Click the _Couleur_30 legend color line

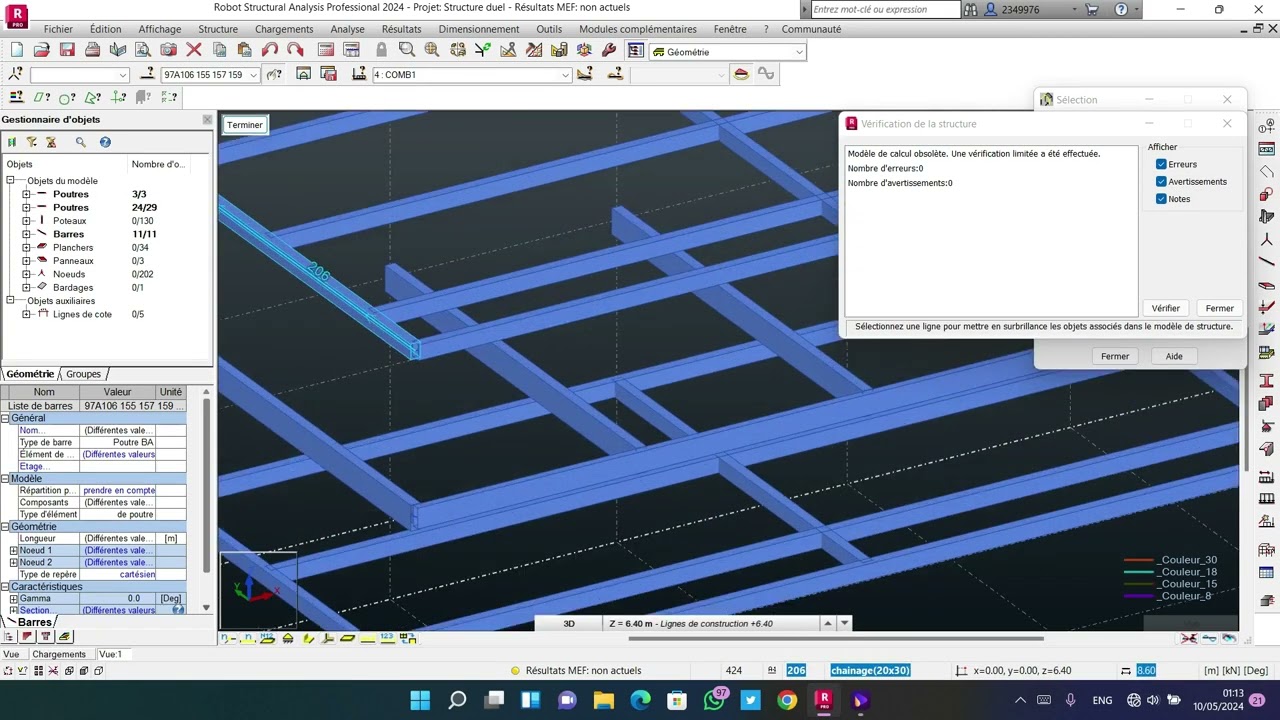1139,560
